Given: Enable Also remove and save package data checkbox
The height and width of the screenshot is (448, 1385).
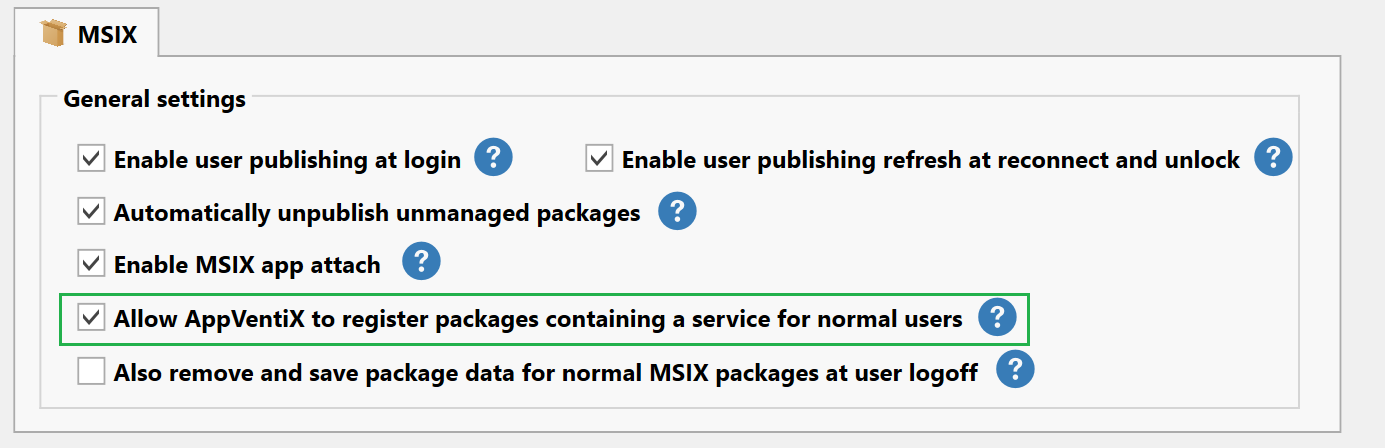Looking at the screenshot, I should click(91, 372).
